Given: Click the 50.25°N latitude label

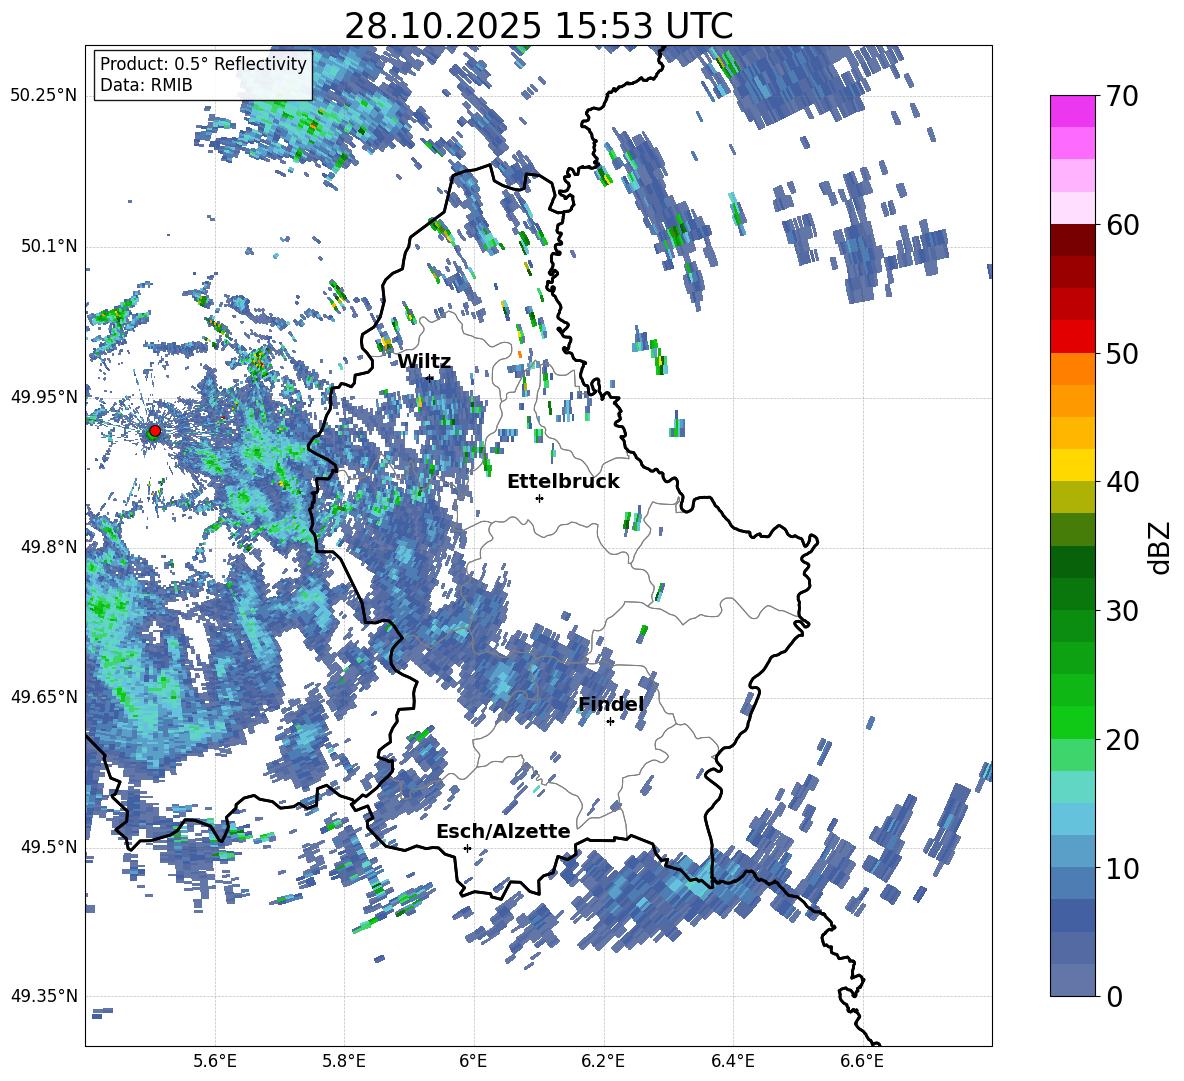Looking at the screenshot, I should pyautogui.click(x=44, y=96).
